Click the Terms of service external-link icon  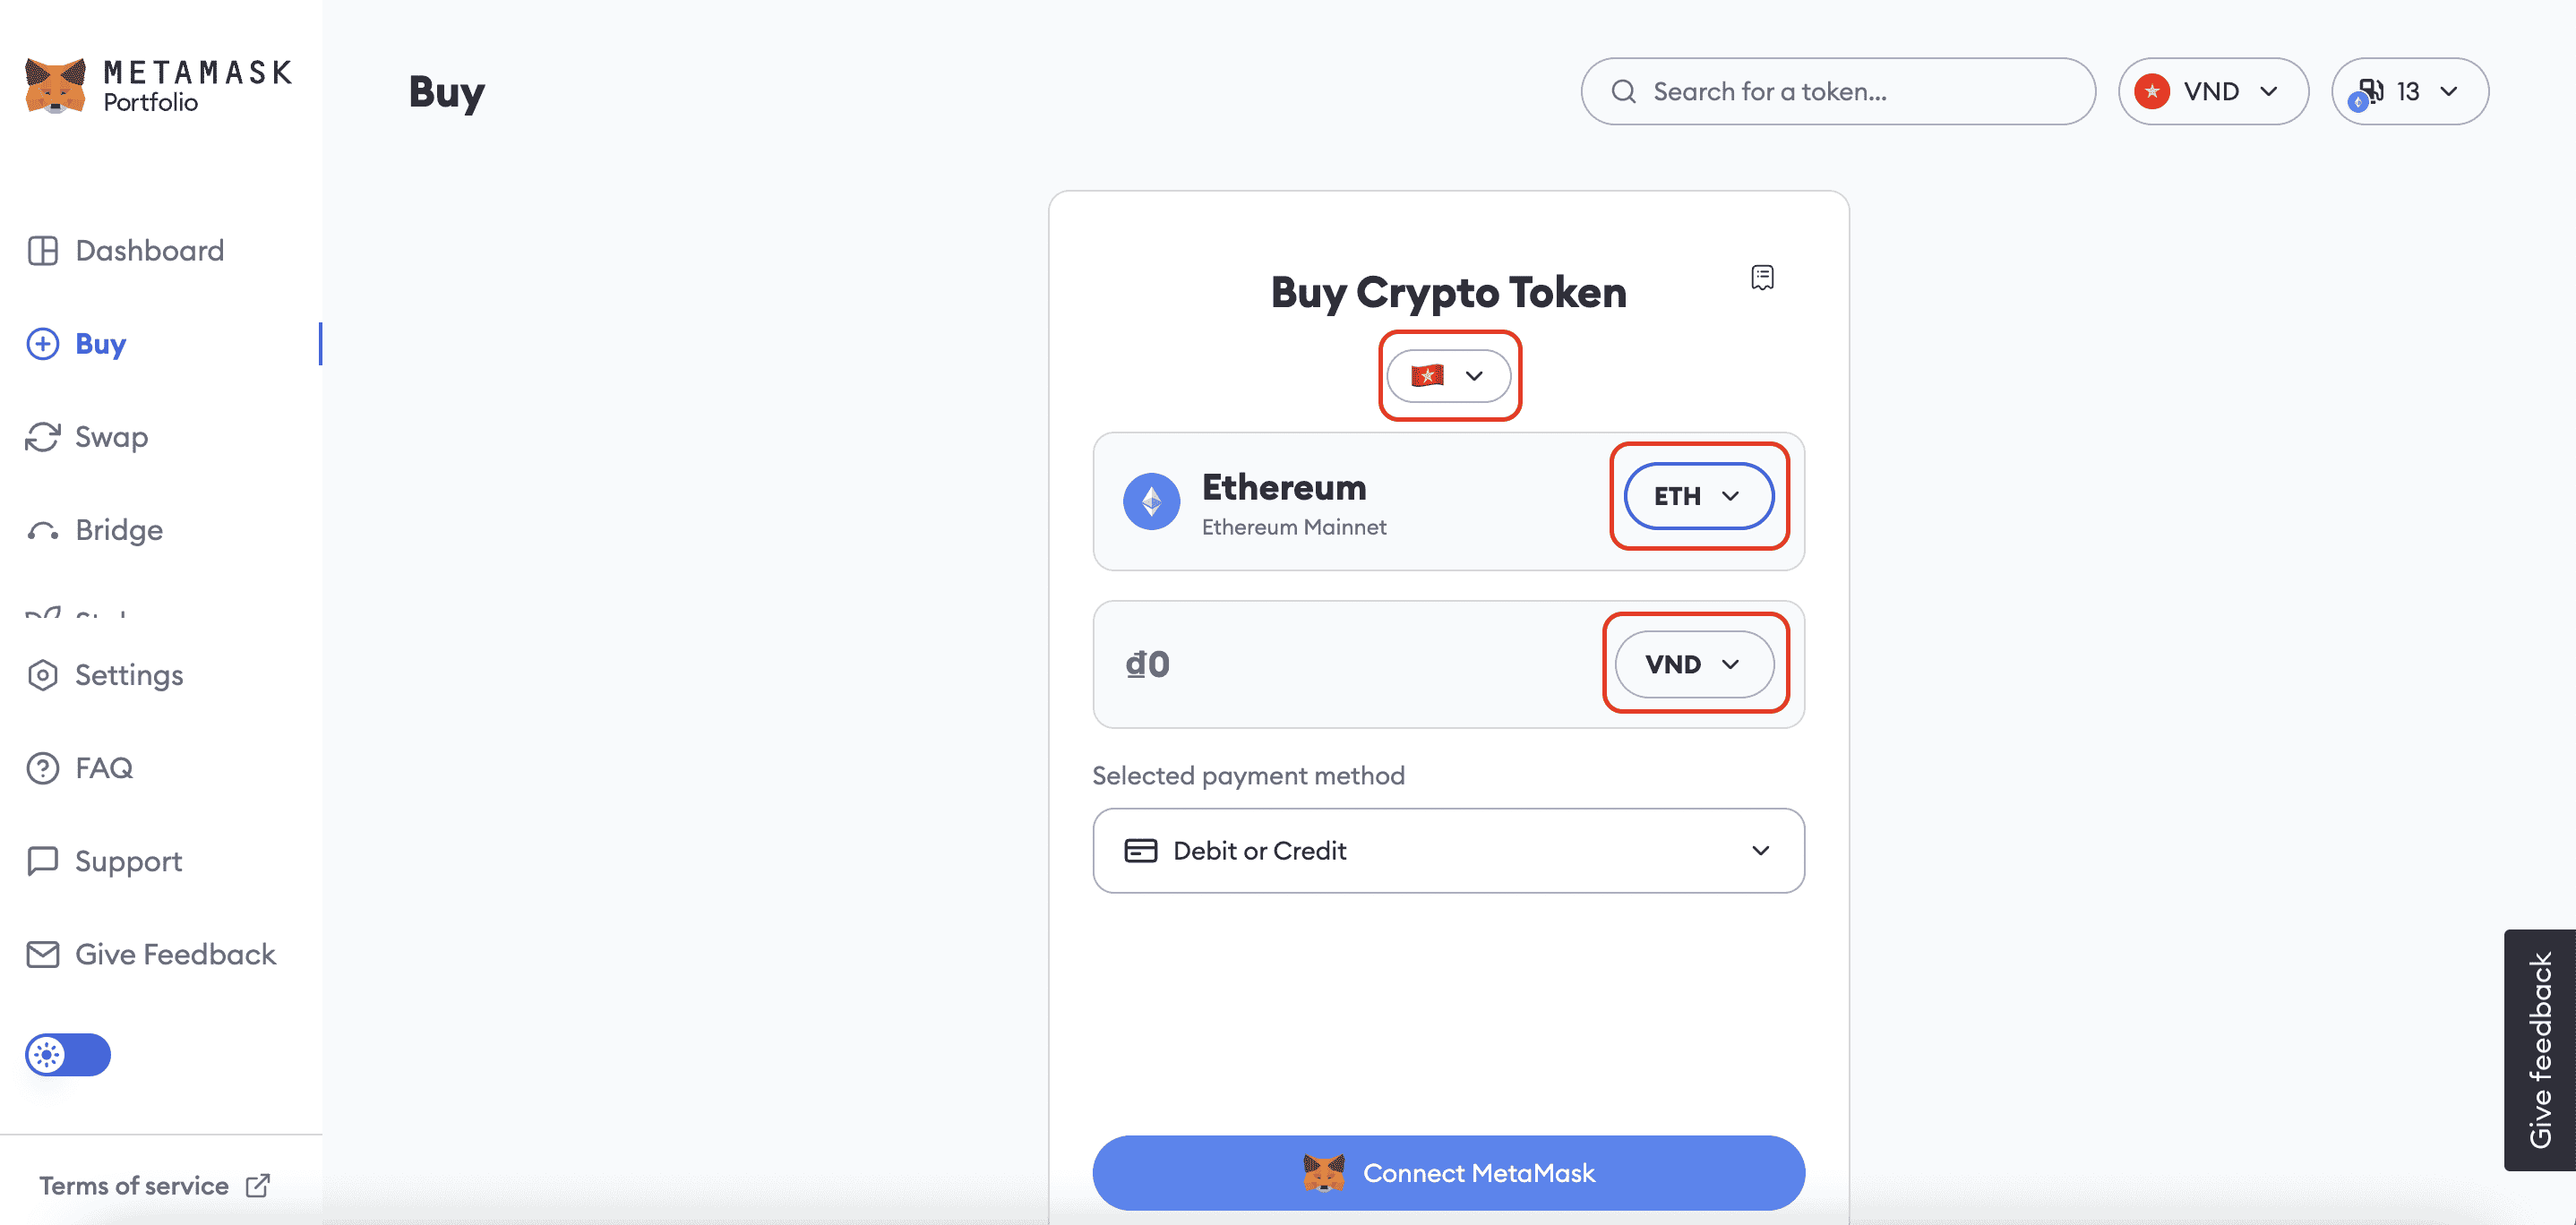pos(258,1185)
